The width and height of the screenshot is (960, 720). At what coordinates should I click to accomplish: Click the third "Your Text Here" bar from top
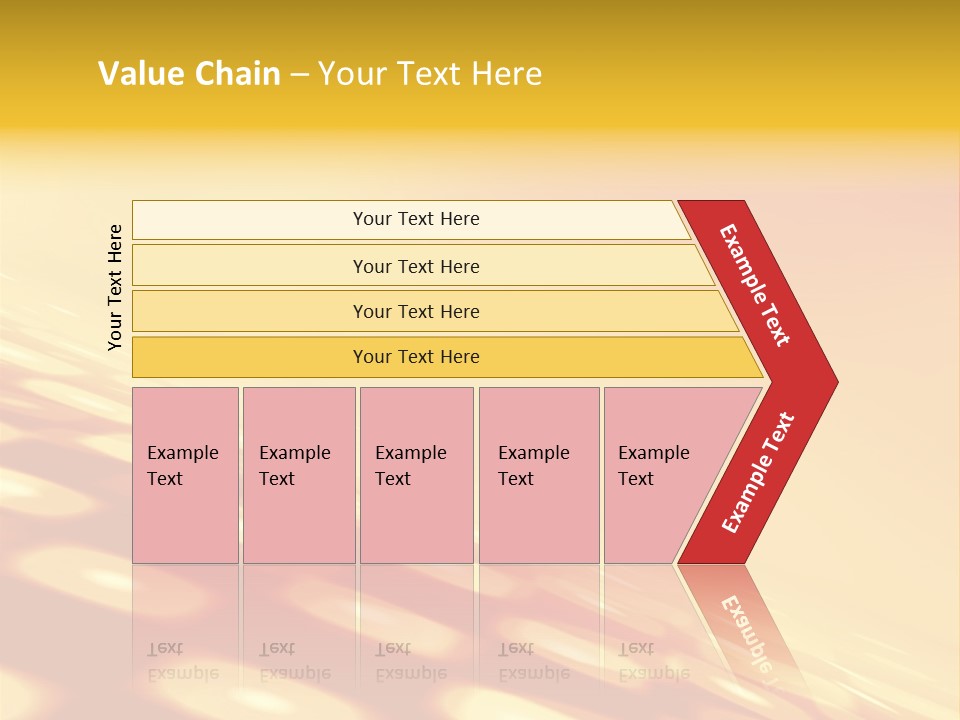pos(416,311)
